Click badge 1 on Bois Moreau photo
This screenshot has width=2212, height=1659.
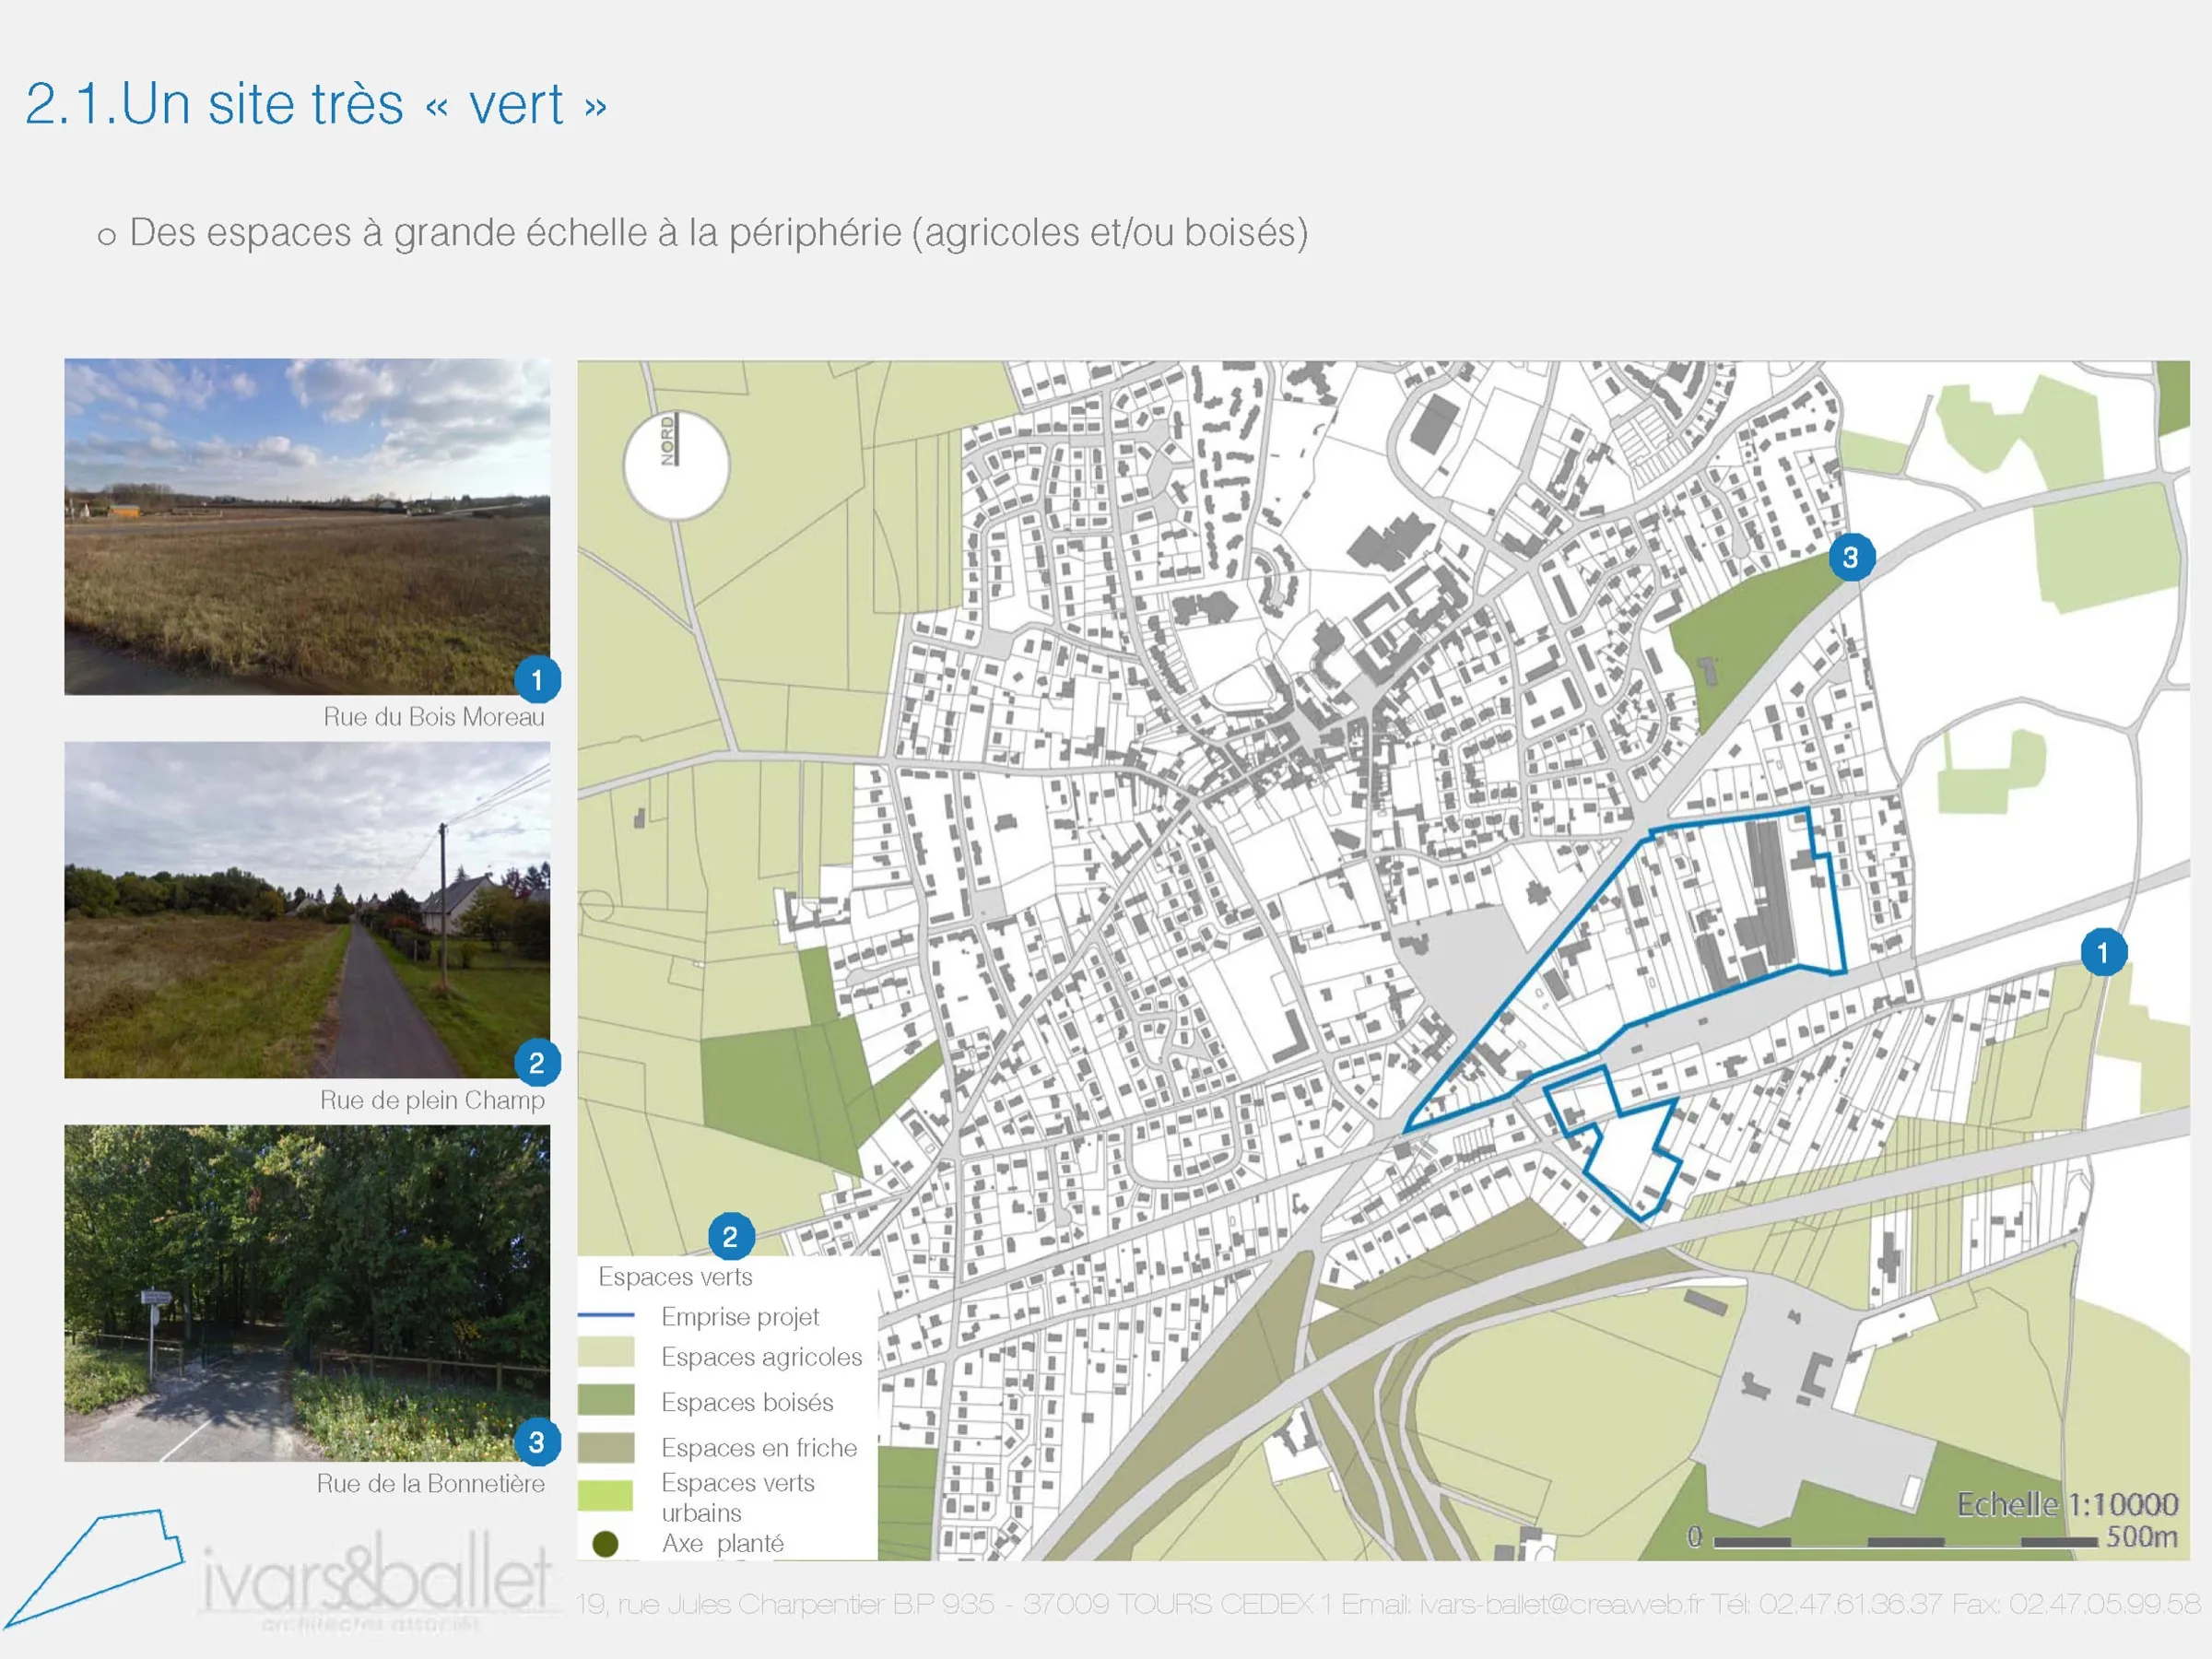tap(537, 680)
